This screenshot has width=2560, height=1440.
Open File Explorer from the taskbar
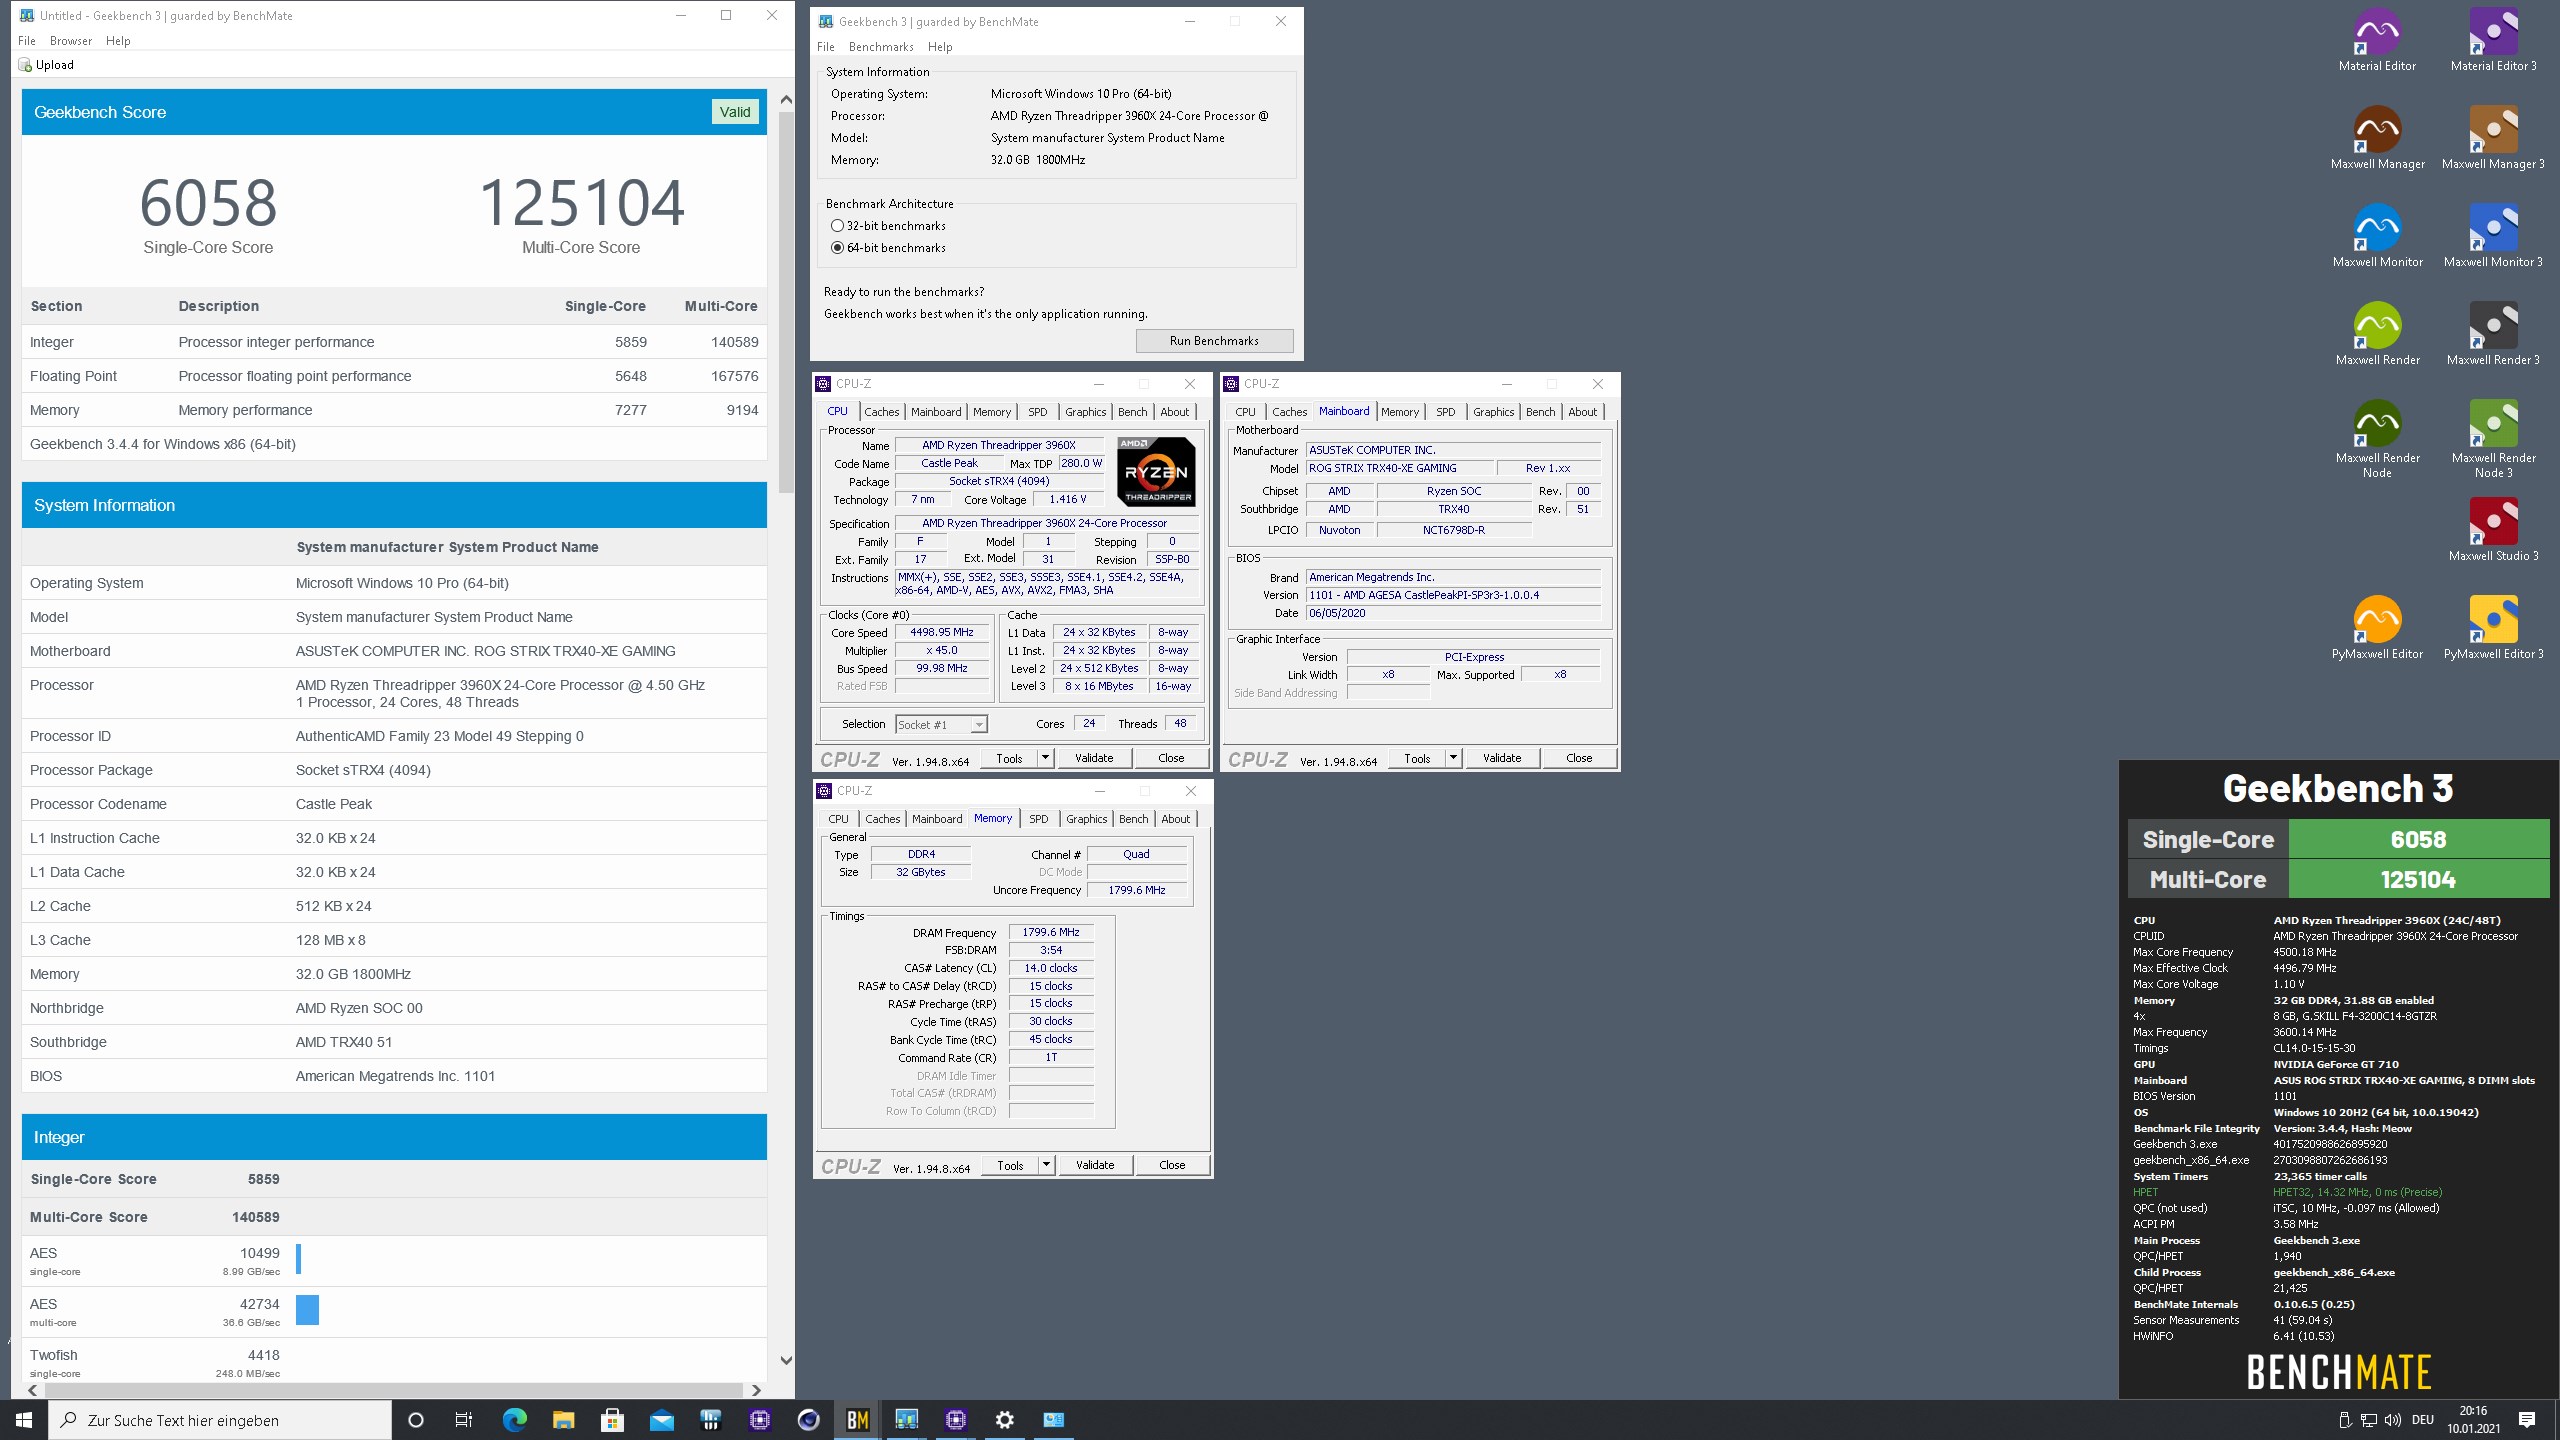point(563,1420)
